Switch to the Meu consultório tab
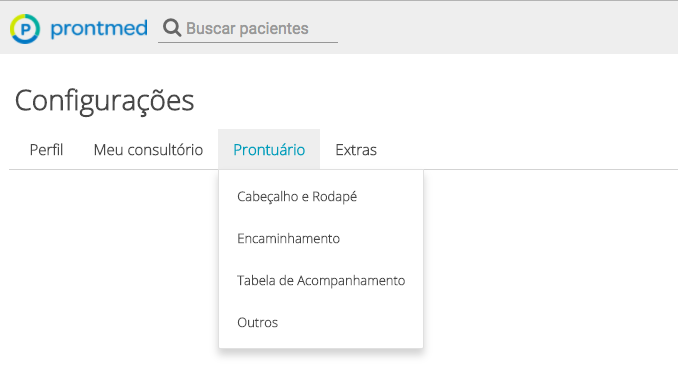The width and height of the screenshot is (678, 391). pyautogui.click(x=148, y=150)
